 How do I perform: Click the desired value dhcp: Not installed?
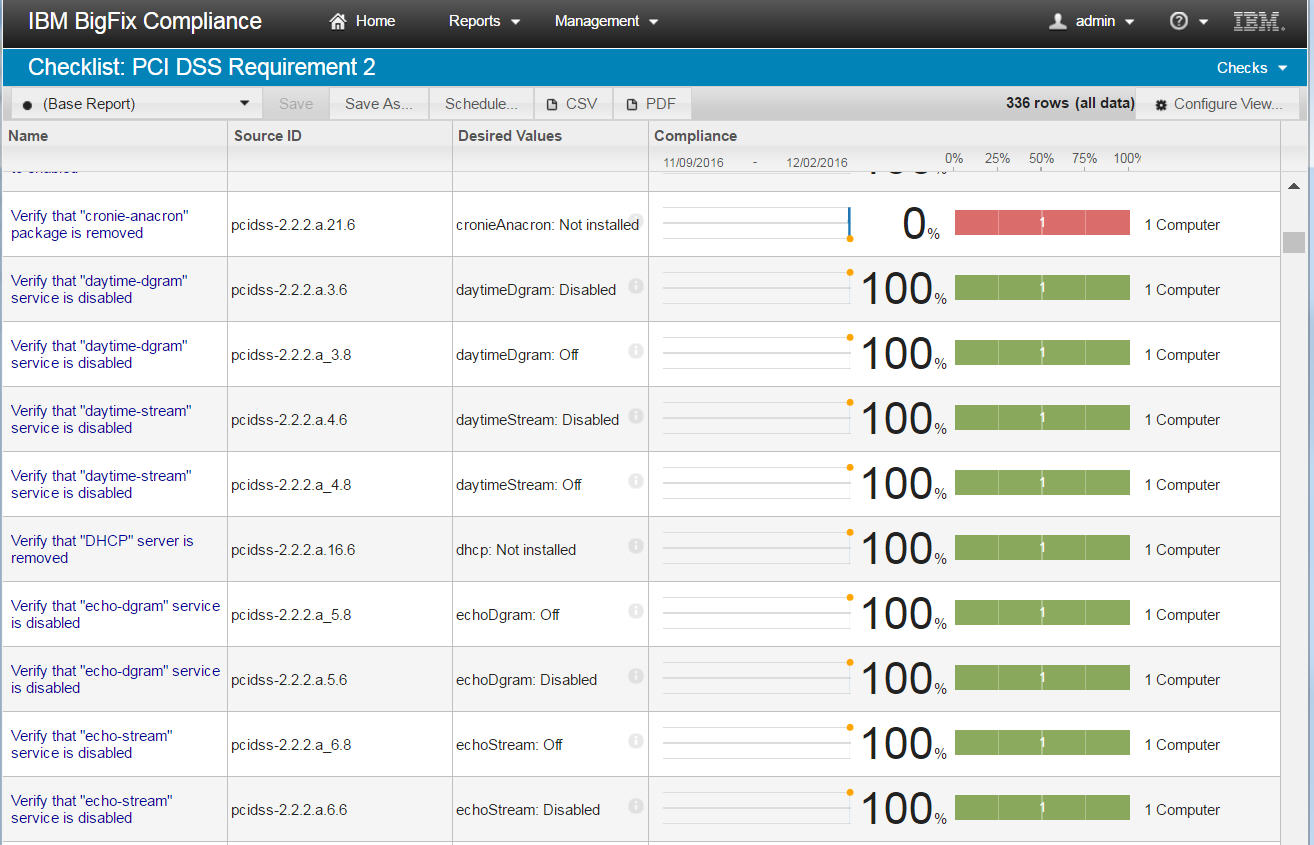516,550
